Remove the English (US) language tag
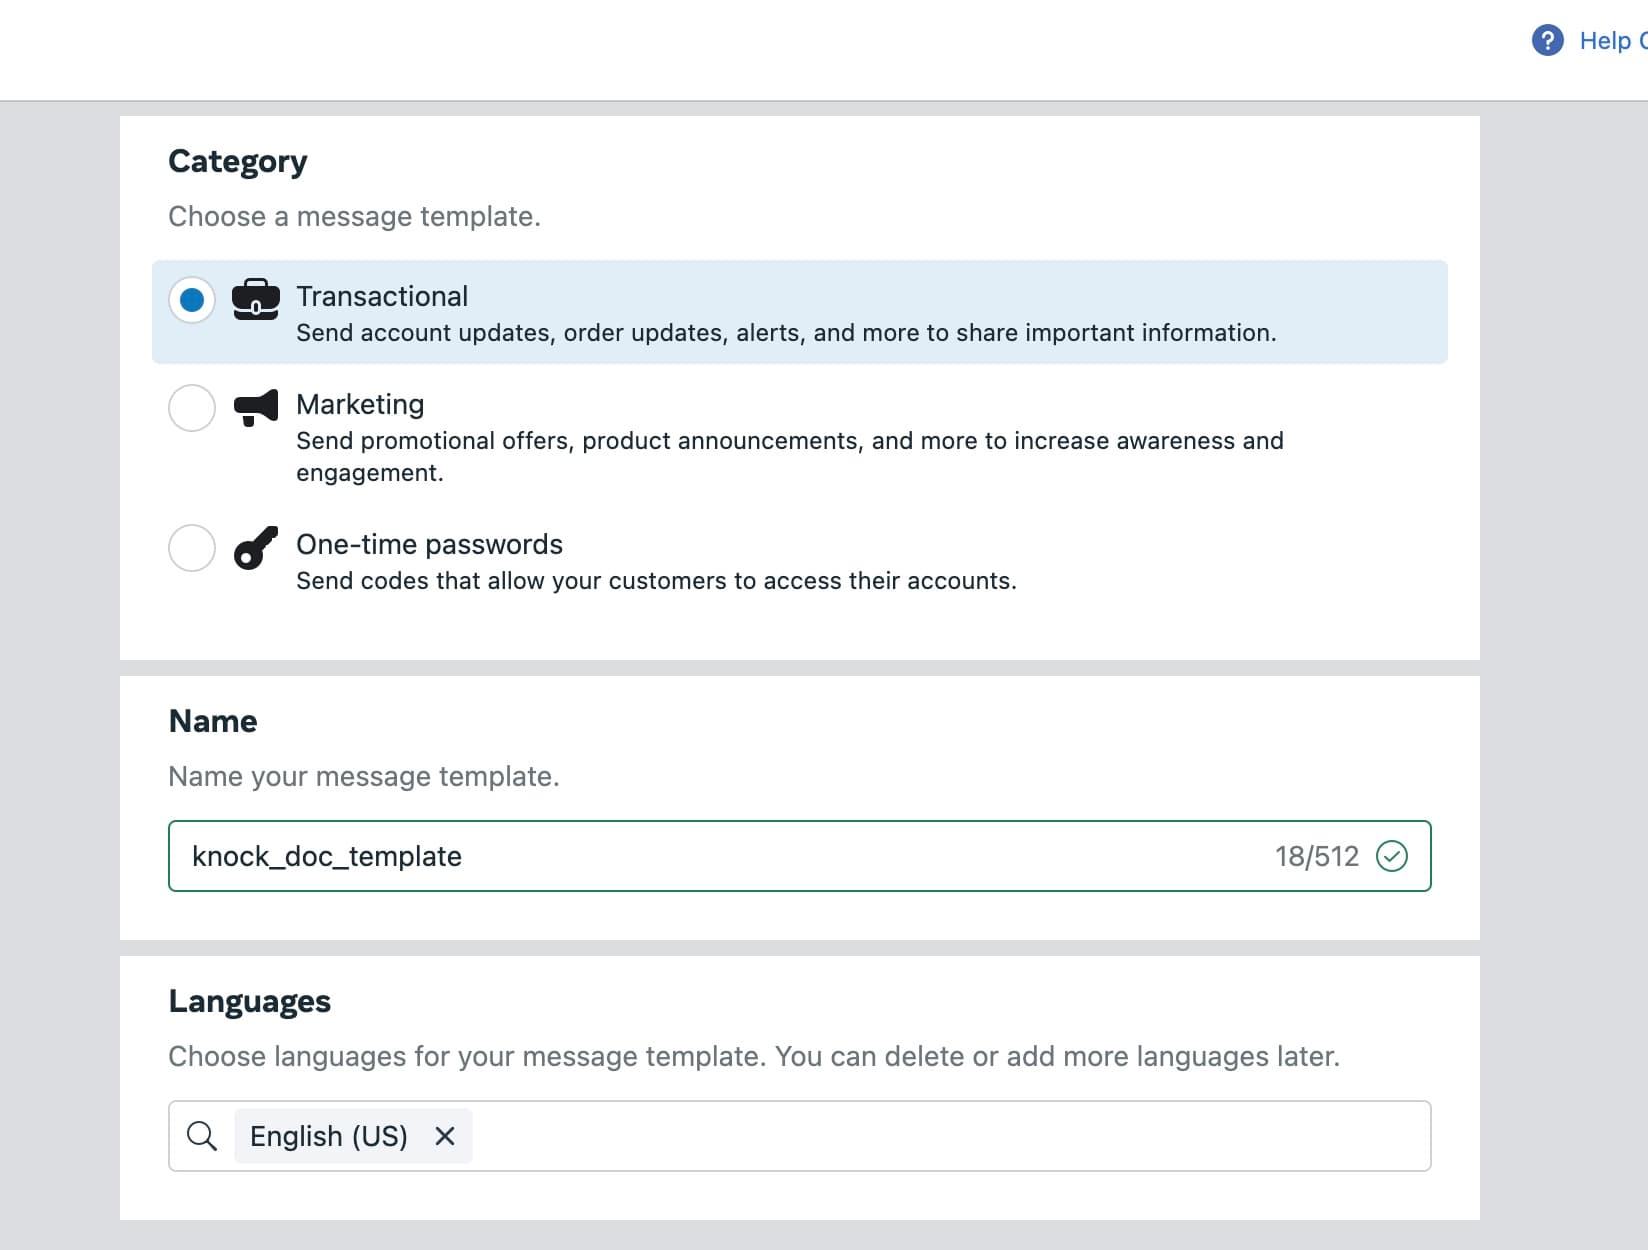Viewport: 1648px width, 1250px height. coord(445,1136)
